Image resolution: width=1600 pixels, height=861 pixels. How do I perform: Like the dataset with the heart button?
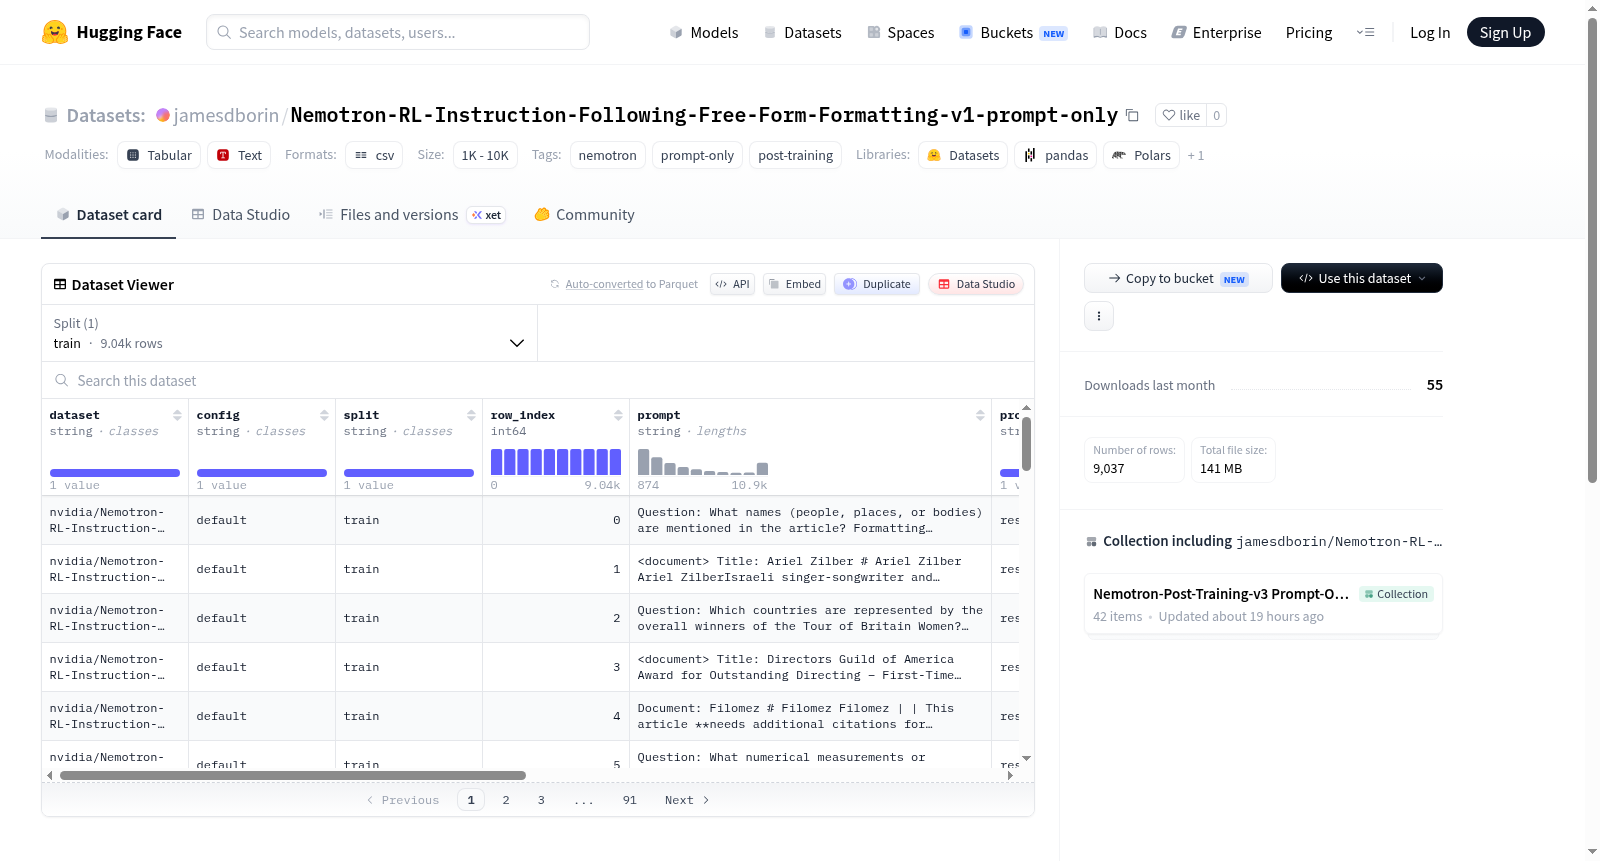coord(1181,115)
